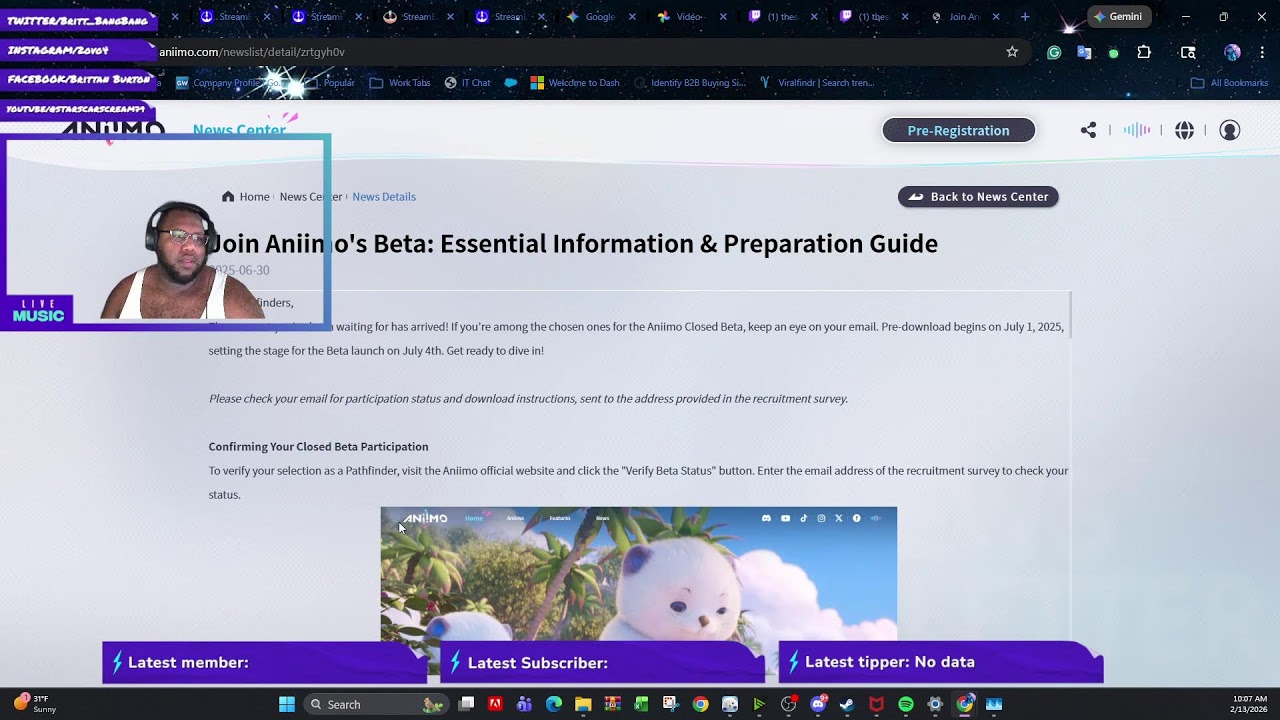Click the Pre-Registration button
Viewport: 1280px width, 720px height.
pyautogui.click(x=958, y=130)
